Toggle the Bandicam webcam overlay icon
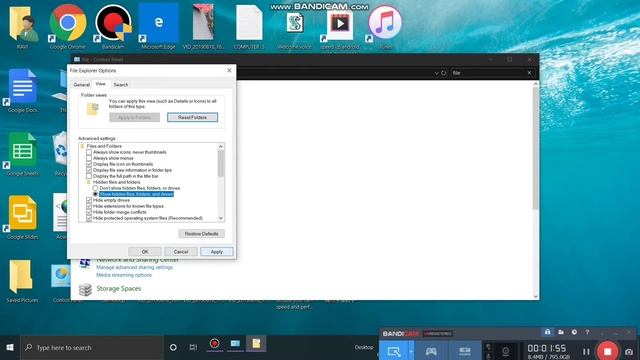640x360 pixels. (505, 351)
